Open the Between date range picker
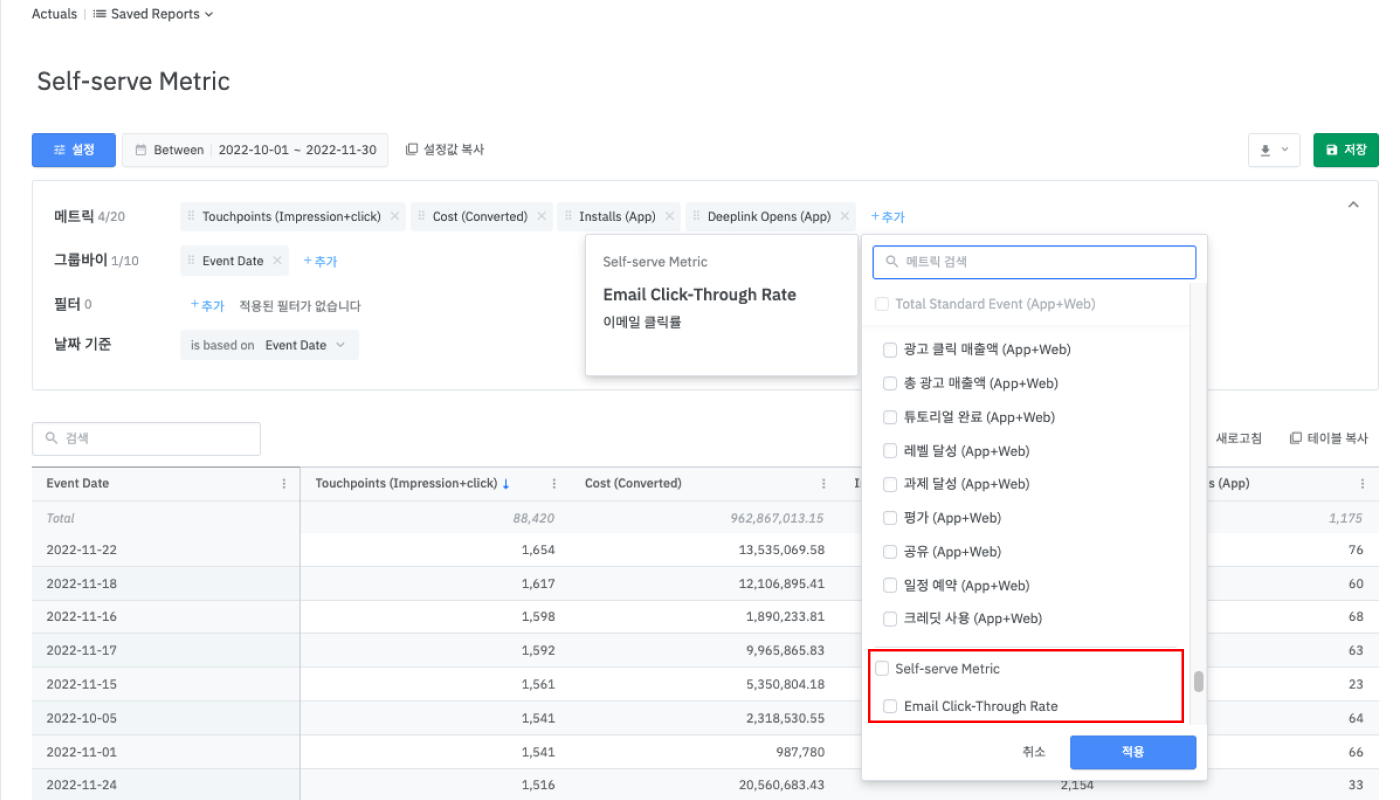1400x800 pixels. coord(255,150)
